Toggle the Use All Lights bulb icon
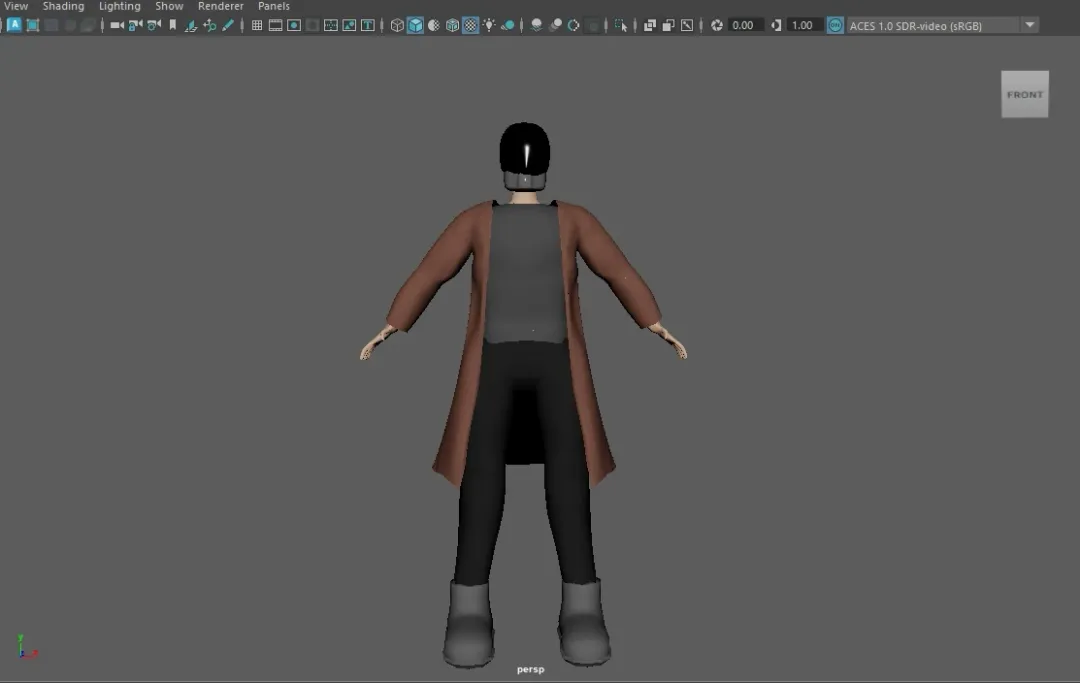Image resolution: width=1080 pixels, height=683 pixels. click(x=489, y=25)
